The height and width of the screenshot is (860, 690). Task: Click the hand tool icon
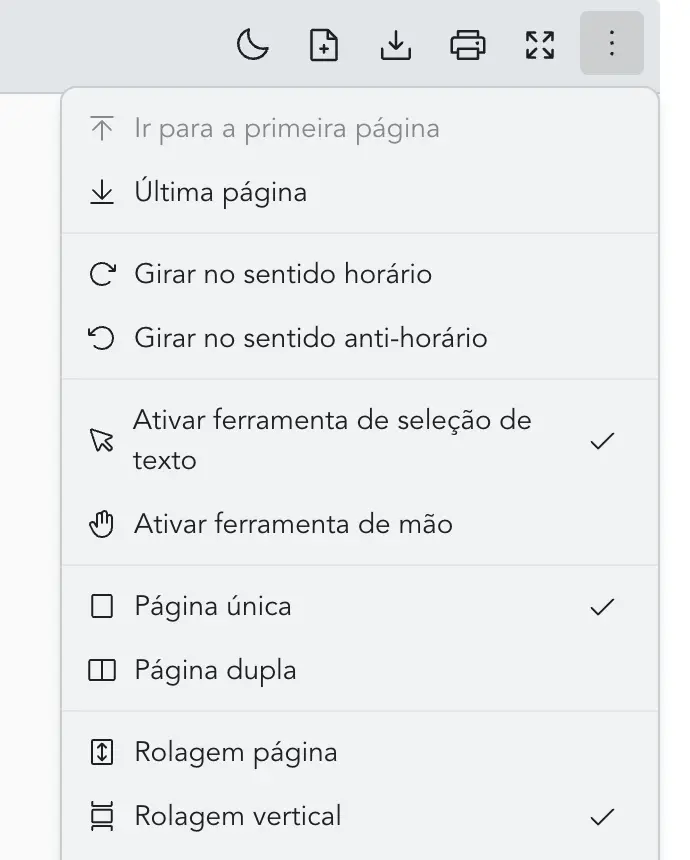(102, 524)
